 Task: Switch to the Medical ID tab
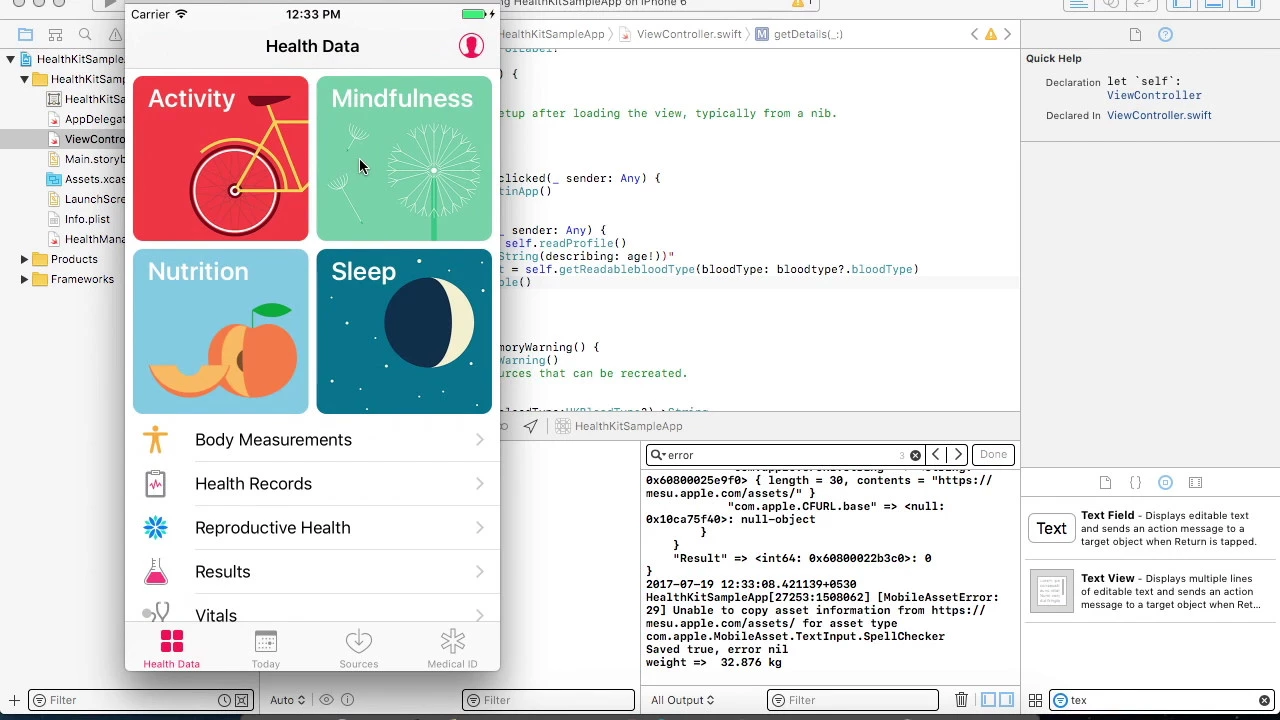click(x=452, y=649)
